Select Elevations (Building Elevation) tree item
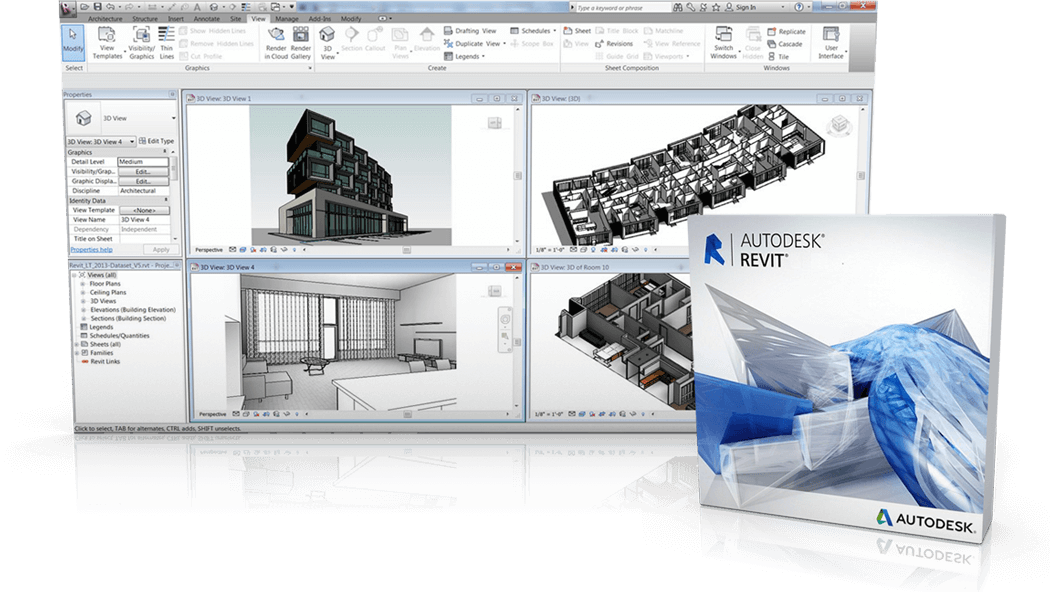Viewport: 1050px width, 592px height. [x=133, y=310]
